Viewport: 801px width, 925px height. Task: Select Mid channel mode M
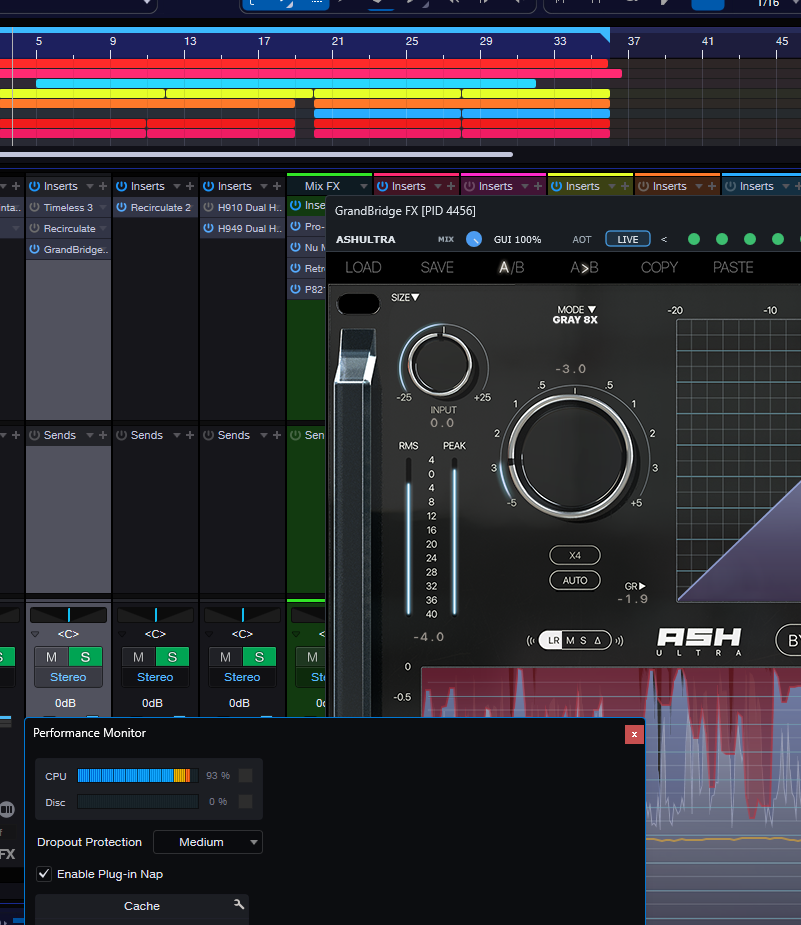[x=570, y=641]
